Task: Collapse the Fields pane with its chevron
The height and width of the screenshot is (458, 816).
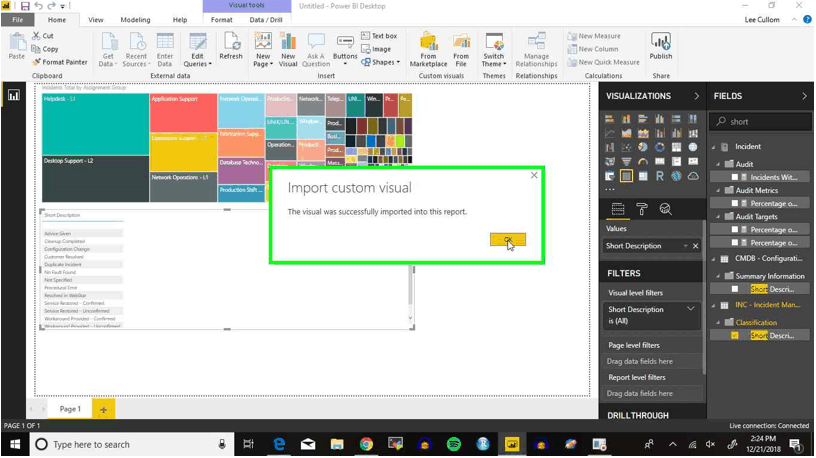Action: pos(804,96)
